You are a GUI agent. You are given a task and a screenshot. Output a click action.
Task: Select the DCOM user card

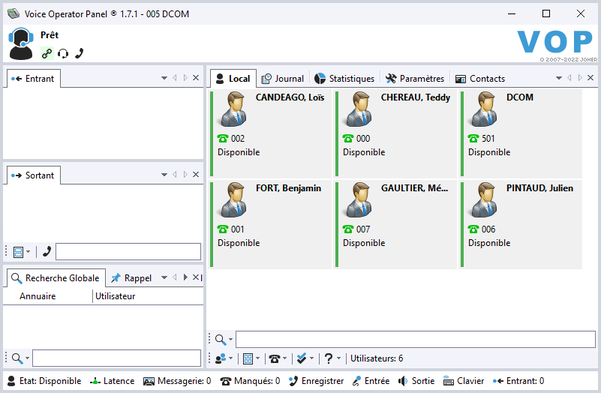click(x=521, y=133)
